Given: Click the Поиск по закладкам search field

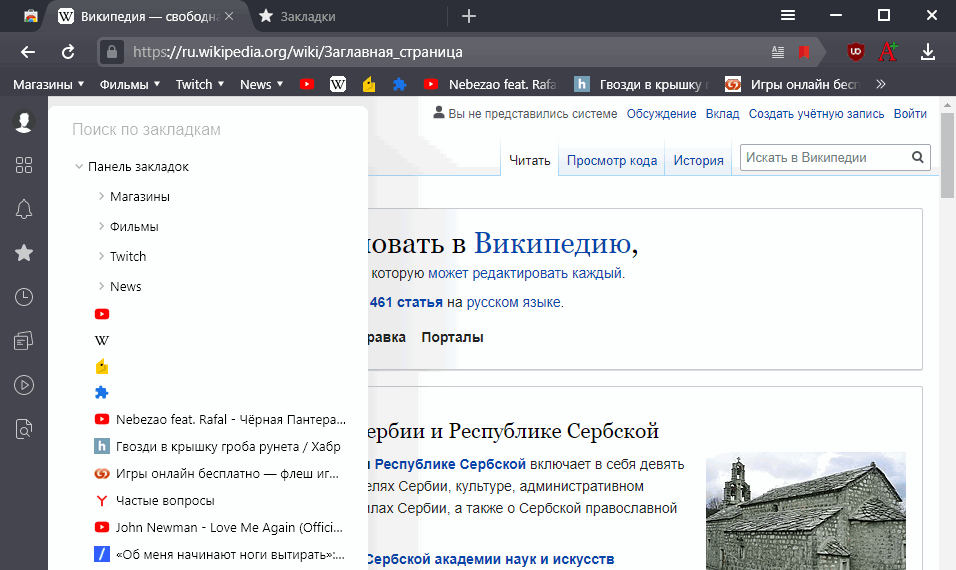Looking at the screenshot, I should [x=210, y=130].
